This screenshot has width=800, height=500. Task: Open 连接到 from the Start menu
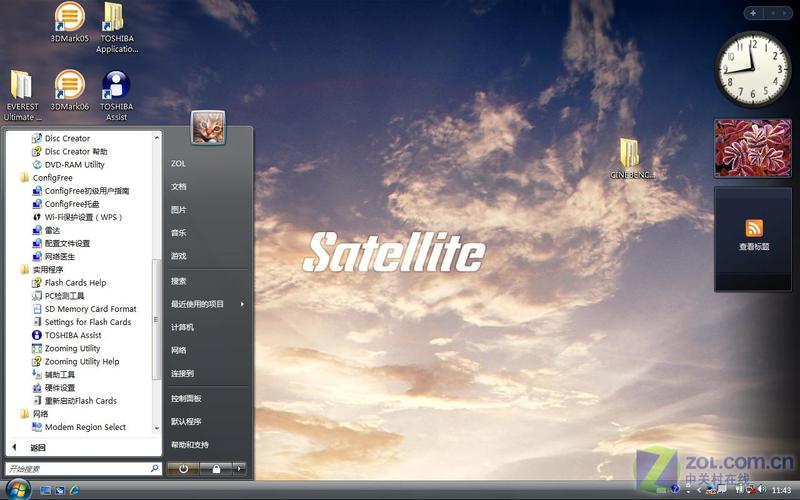click(182, 373)
